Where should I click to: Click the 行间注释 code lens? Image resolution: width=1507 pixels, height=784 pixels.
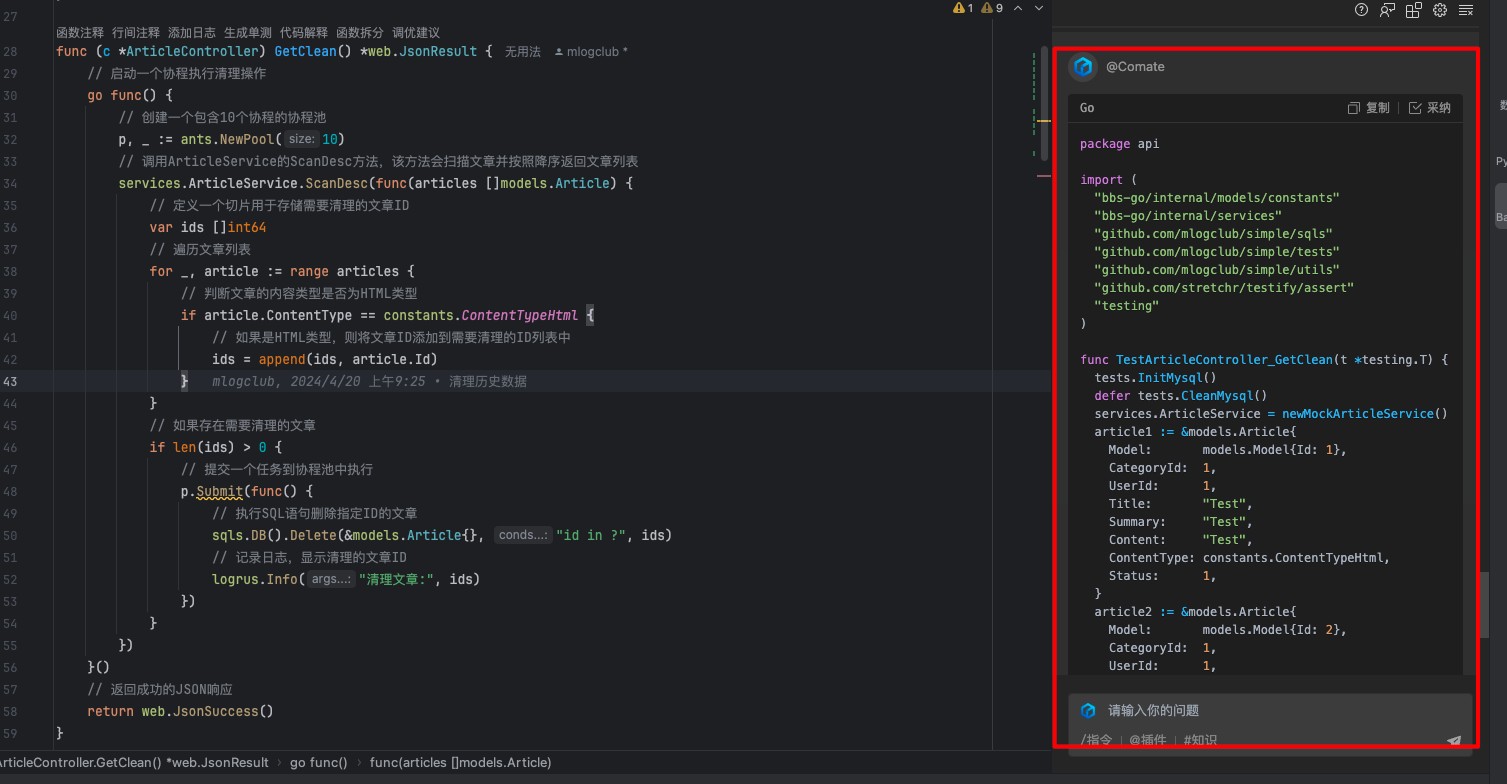point(136,33)
